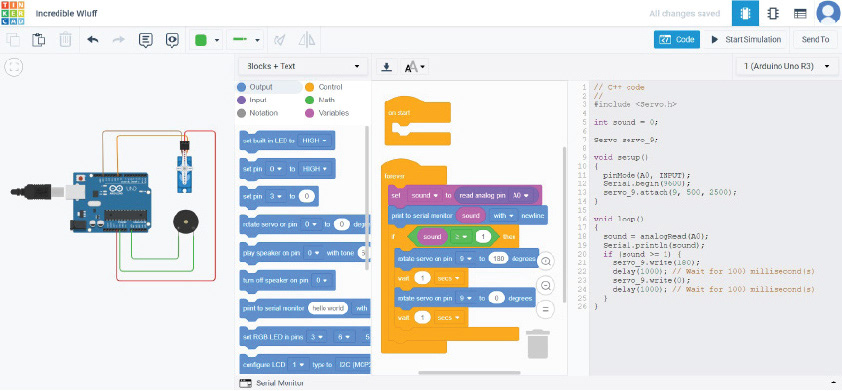Select the Math block category
The width and height of the screenshot is (842, 391).
tap(320, 100)
